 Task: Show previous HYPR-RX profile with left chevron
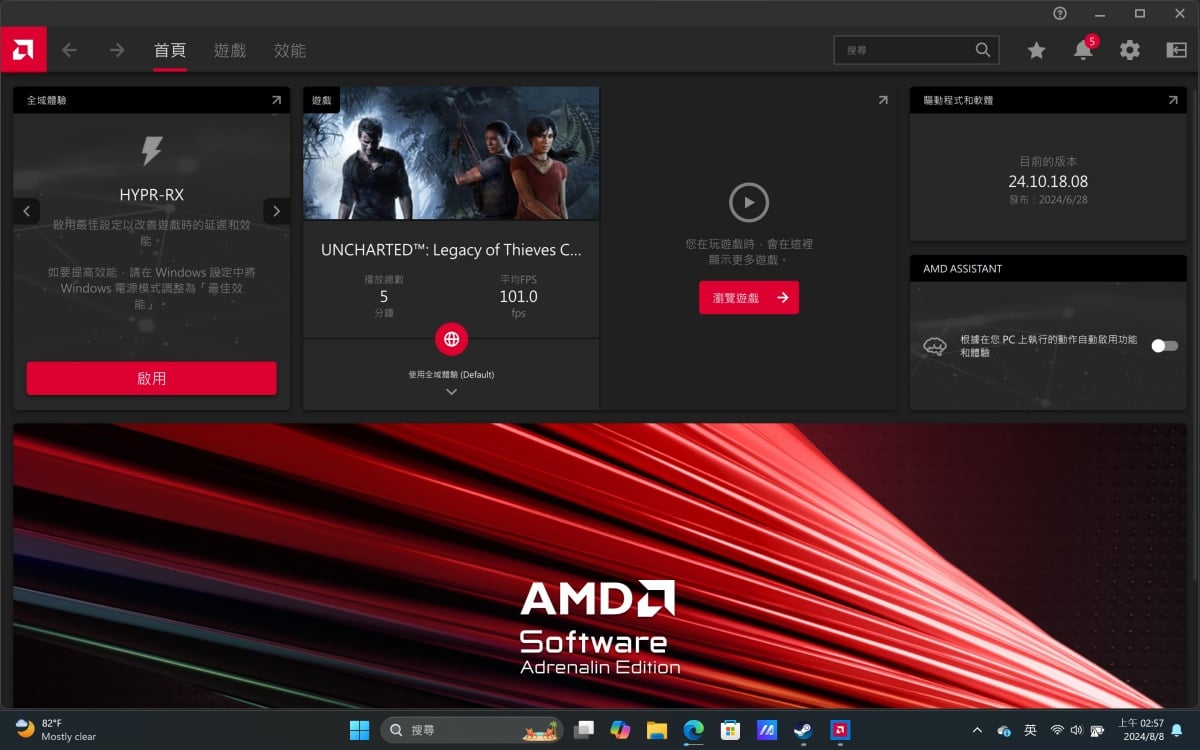click(28, 211)
